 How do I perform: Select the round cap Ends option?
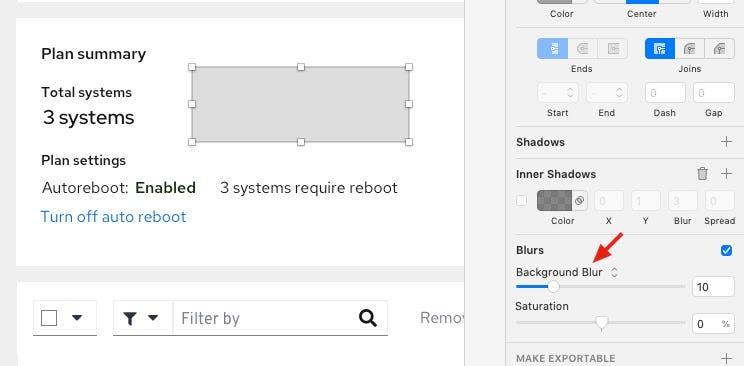tap(582, 49)
